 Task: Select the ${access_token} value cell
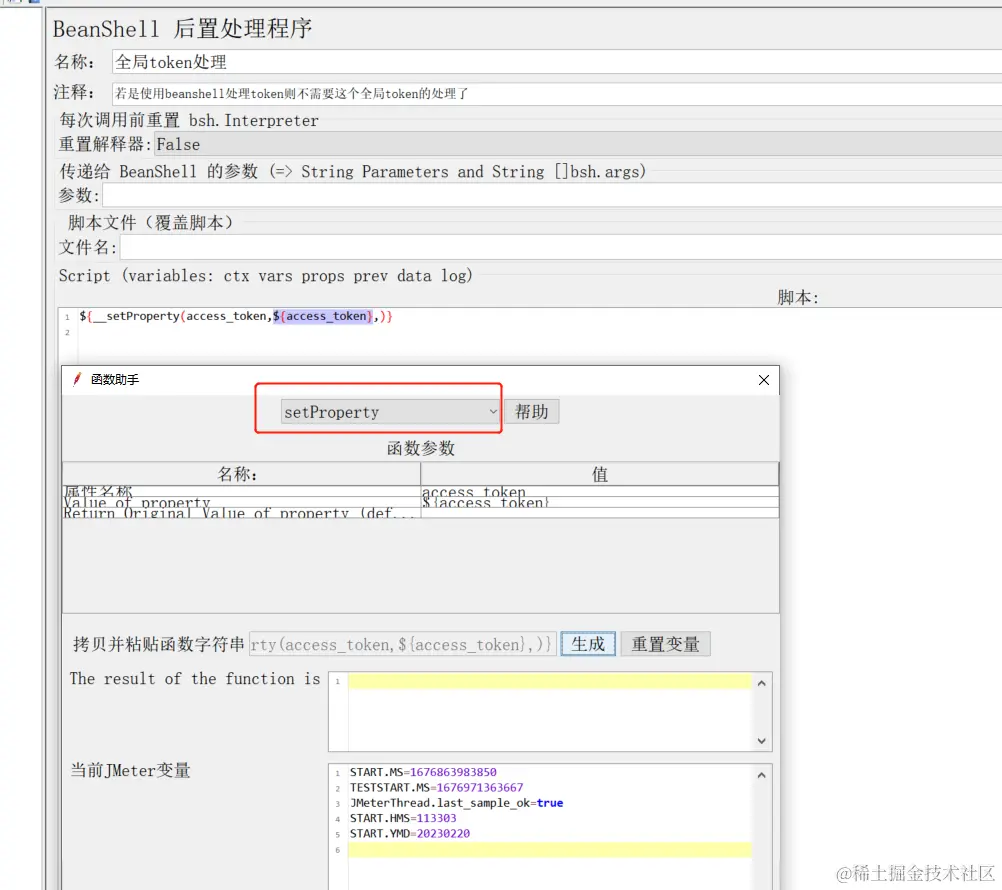point(599,502)
